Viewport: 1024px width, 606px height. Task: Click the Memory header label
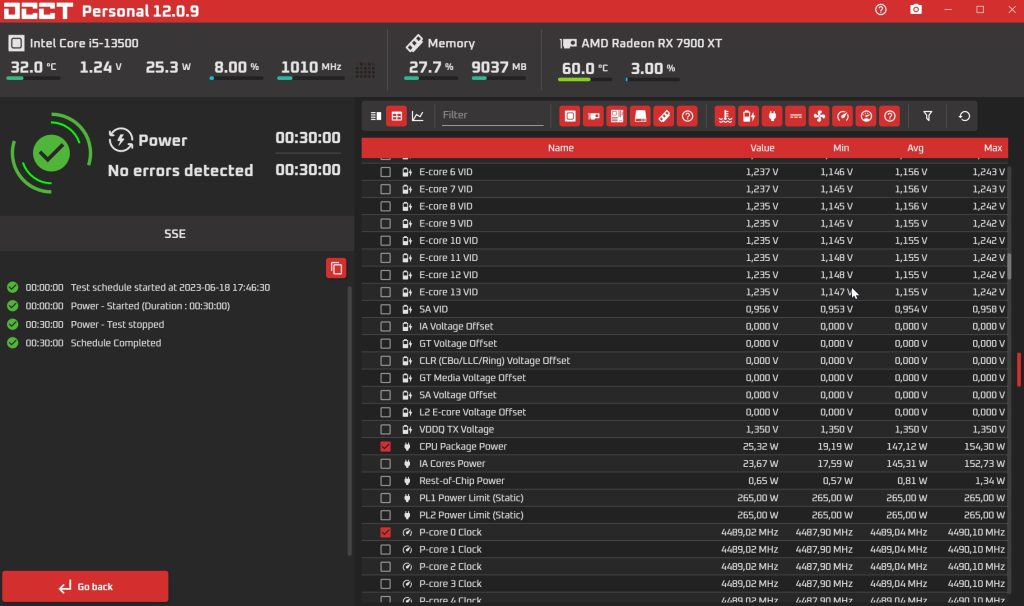pos(451,43)
